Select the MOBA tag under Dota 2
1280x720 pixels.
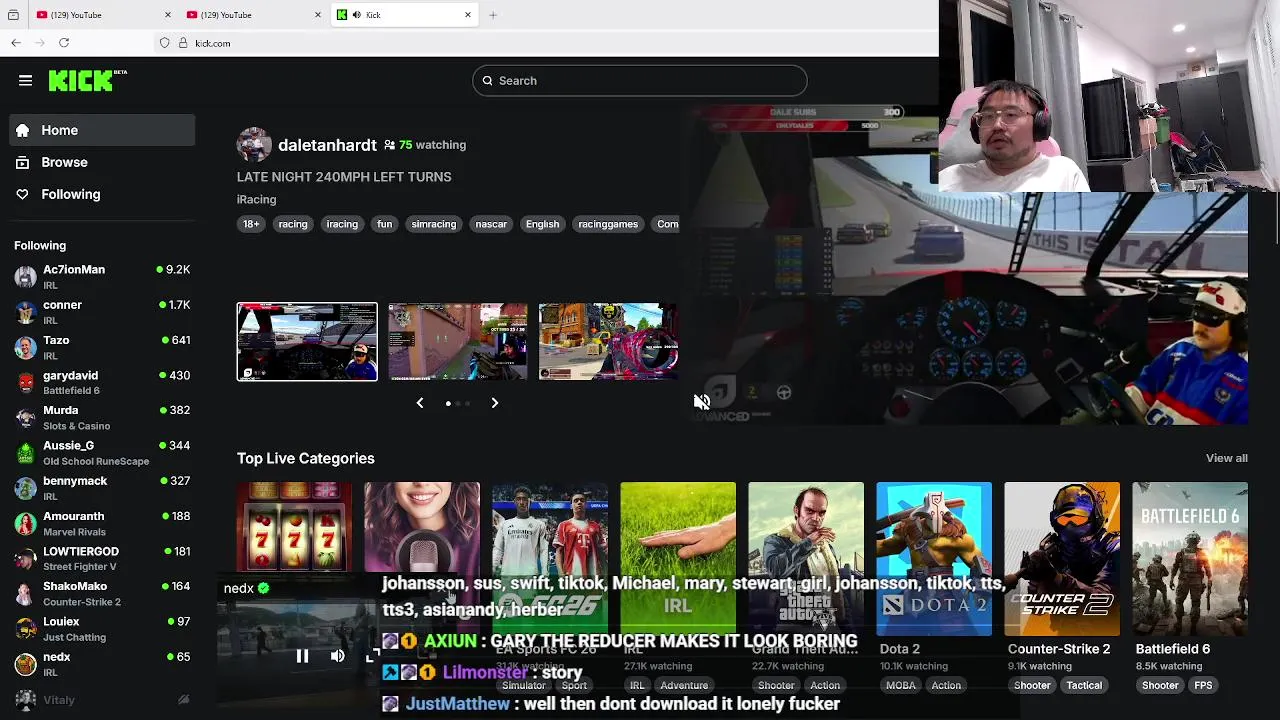click(x=900, y=685)
